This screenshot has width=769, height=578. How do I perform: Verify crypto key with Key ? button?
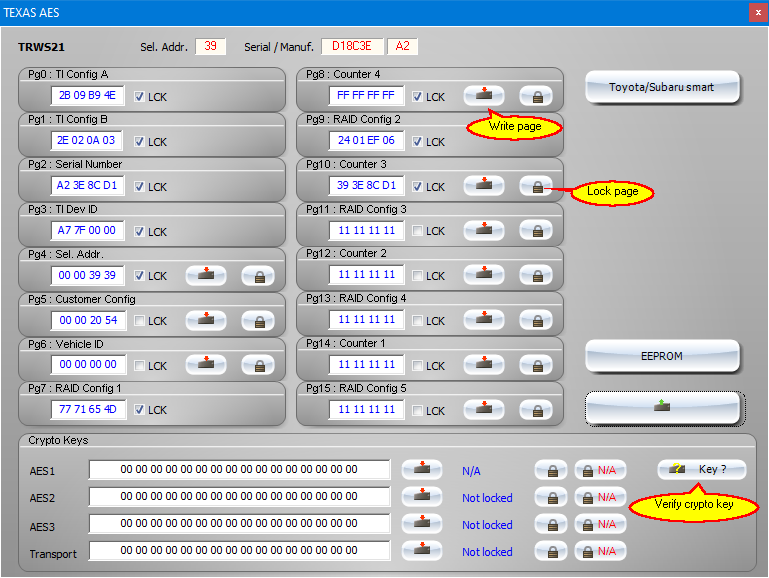[701, 469]
